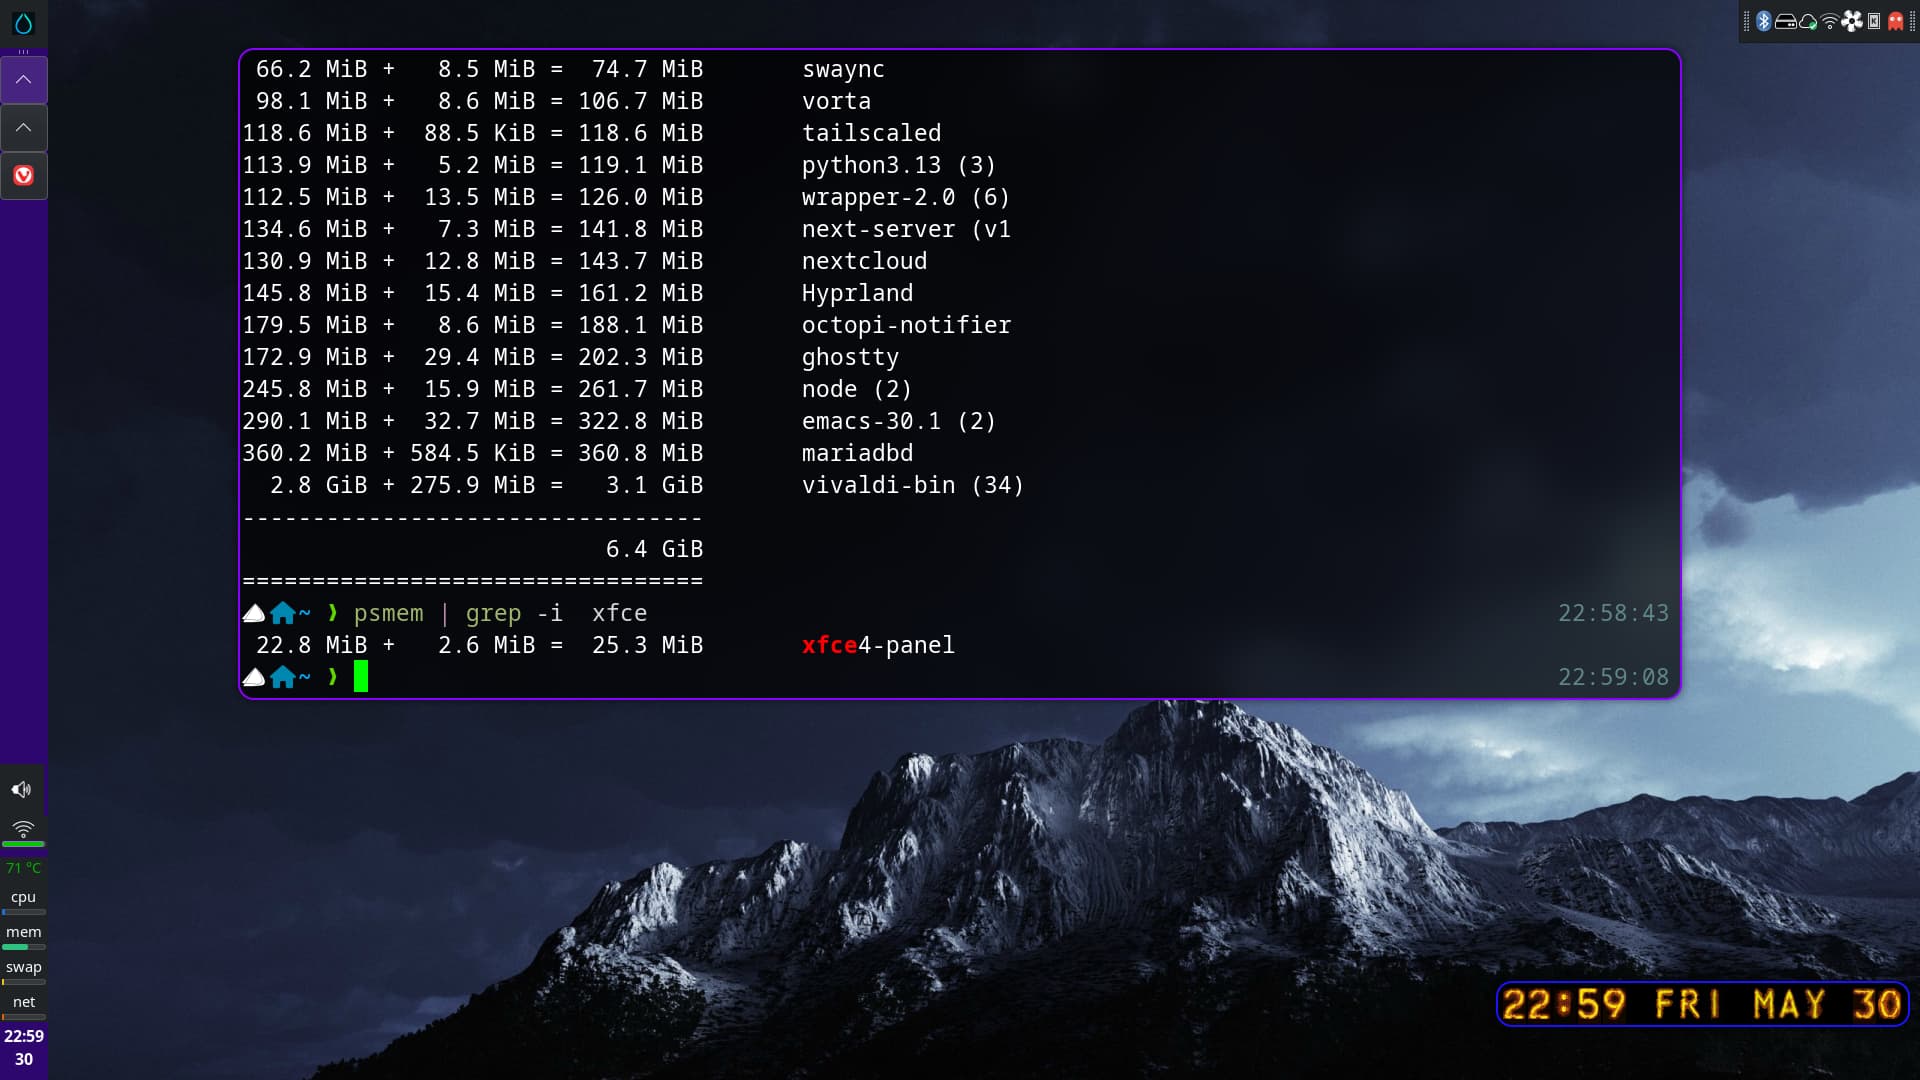Click the 'node (2)' process name

tap(857, 389)
